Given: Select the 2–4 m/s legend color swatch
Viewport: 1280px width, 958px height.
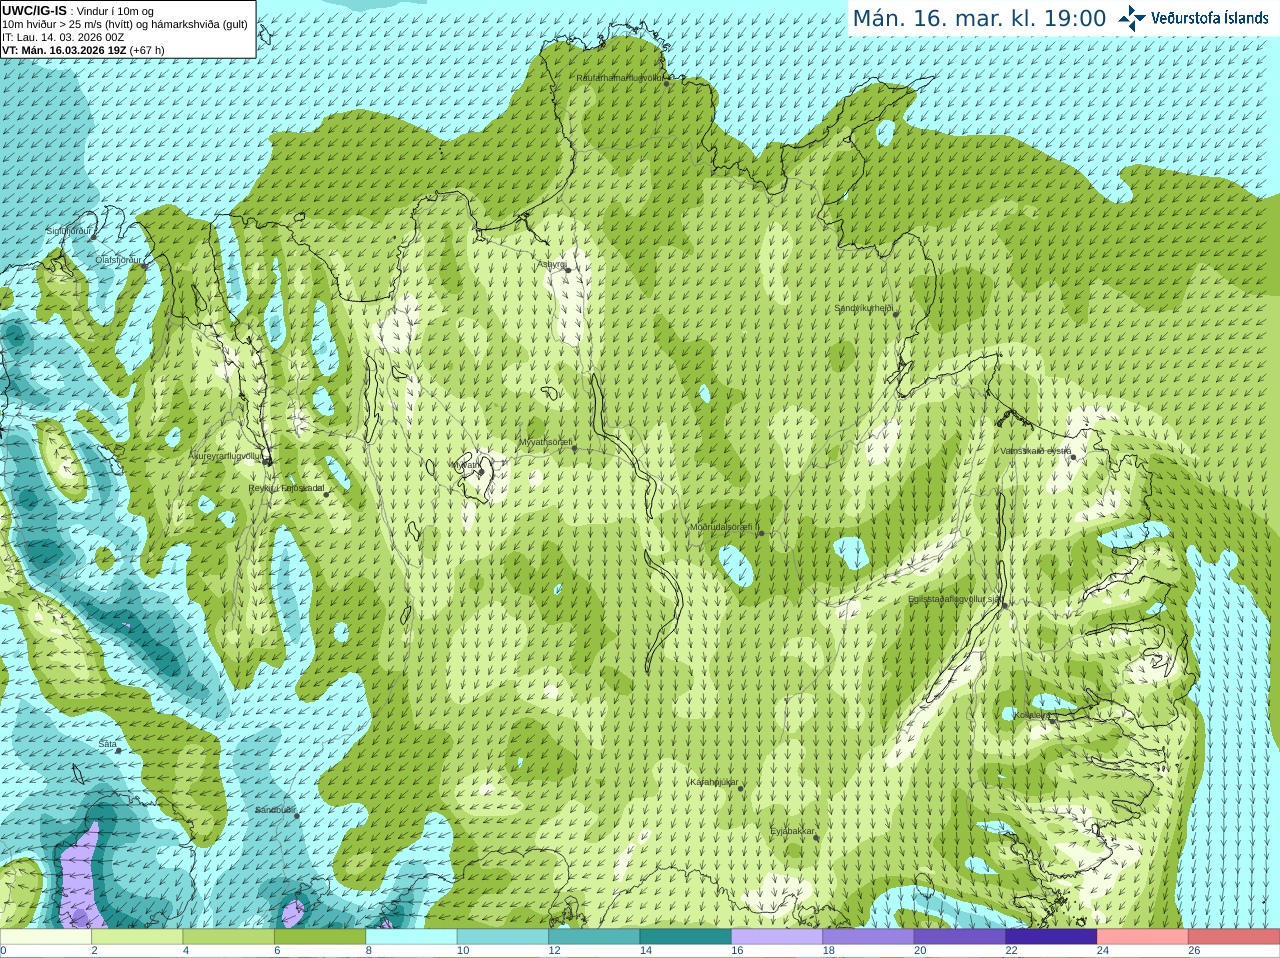Looking at the screenshot, I should point(137,937).
